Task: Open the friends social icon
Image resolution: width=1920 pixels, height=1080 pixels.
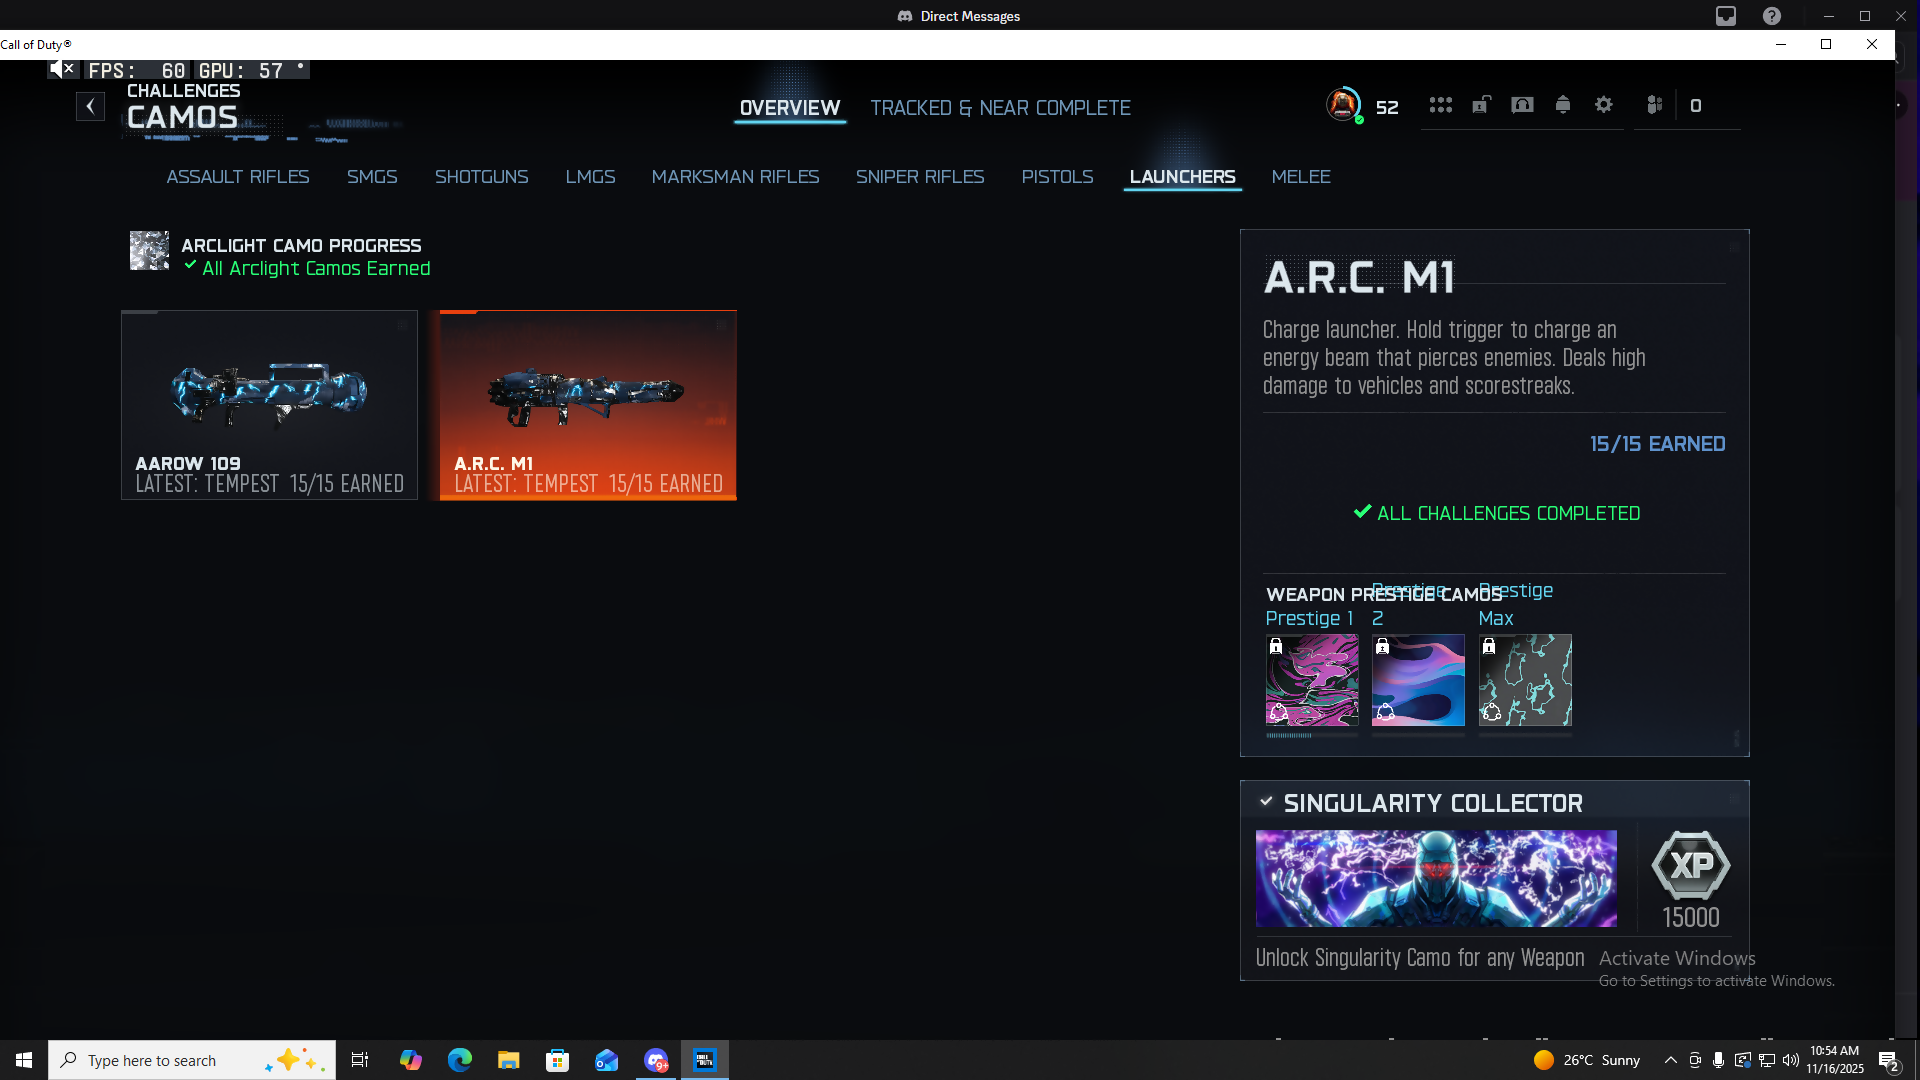Action: (1654, 105)
